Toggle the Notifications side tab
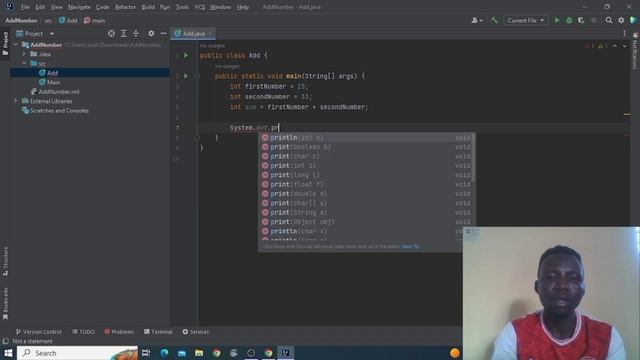 [635, 51]
